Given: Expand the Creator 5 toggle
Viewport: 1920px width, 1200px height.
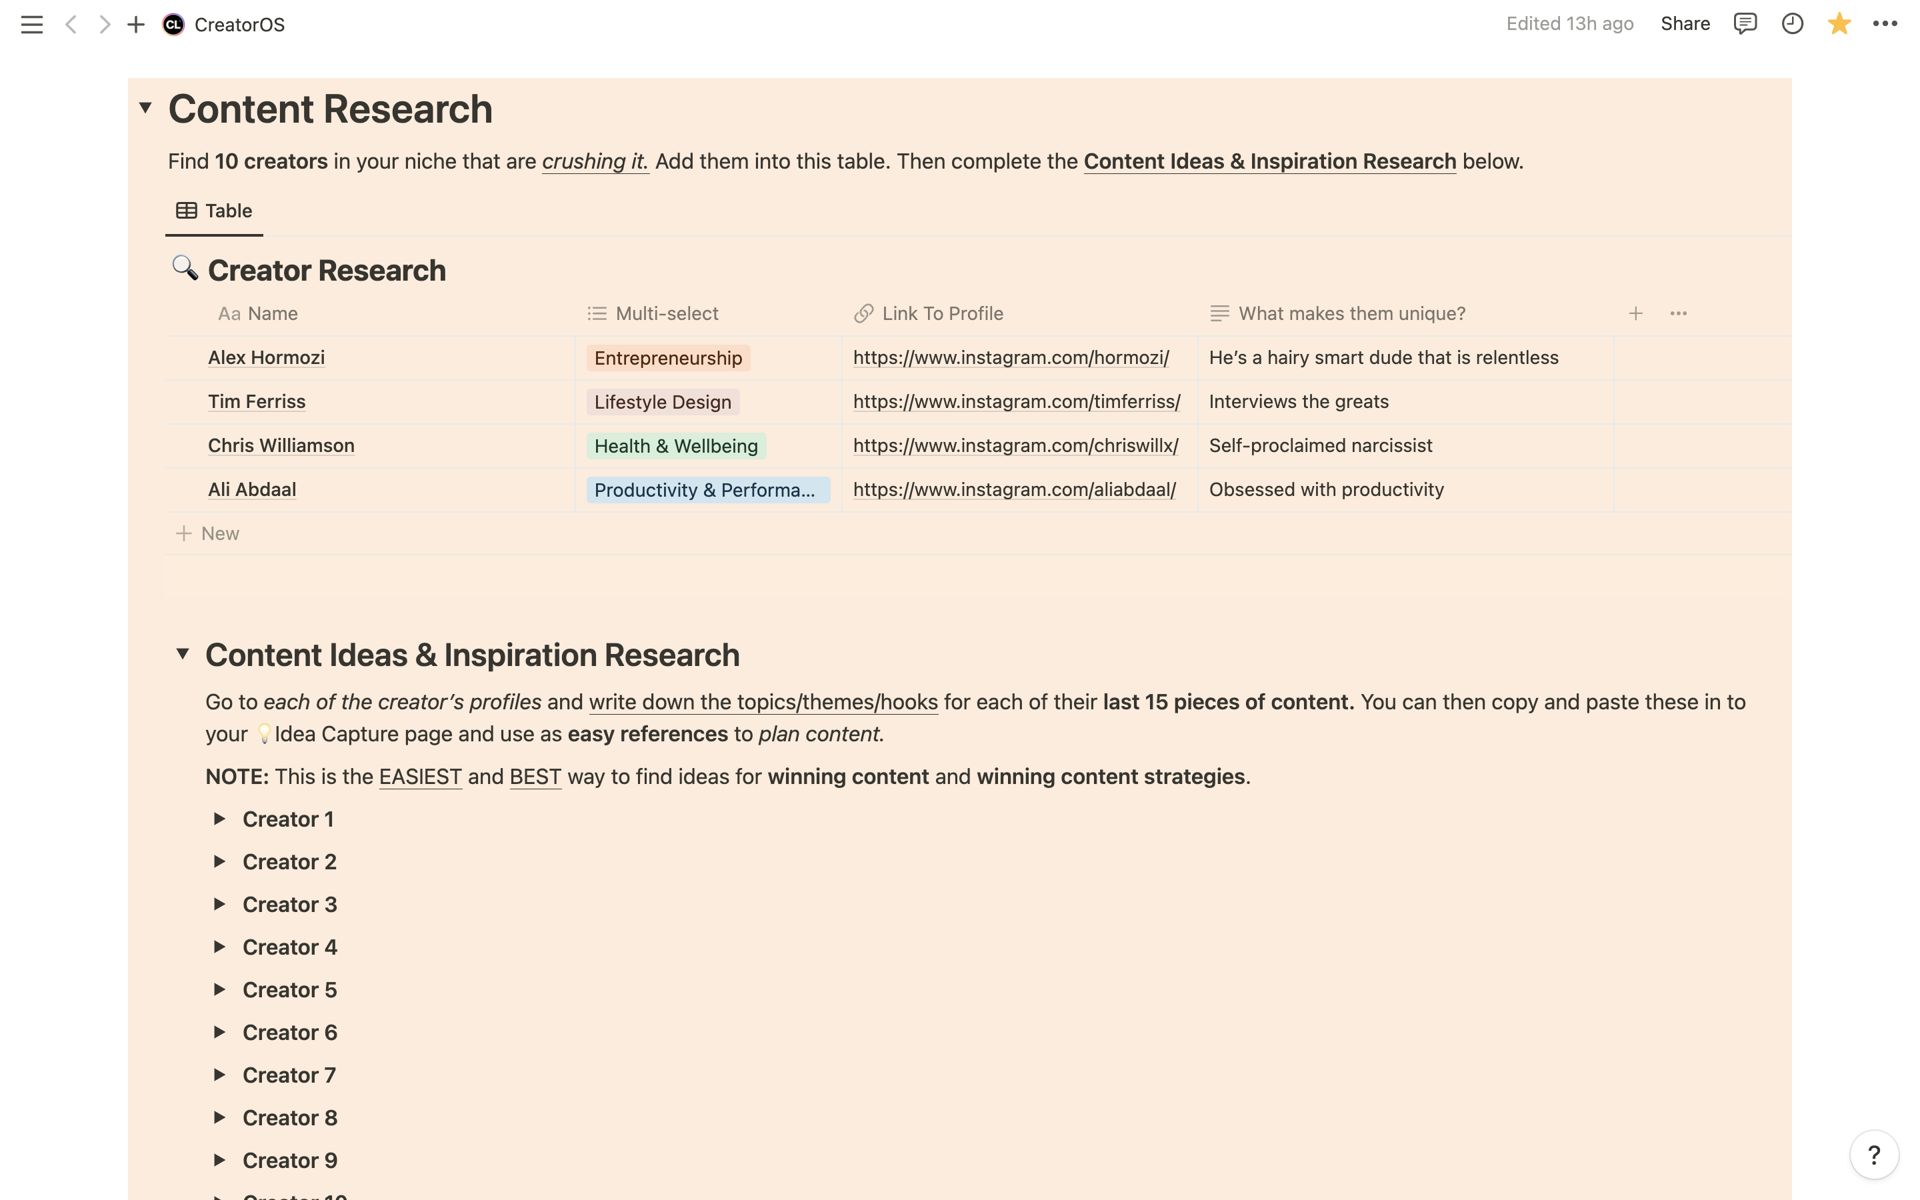Looking at the screenshot, I should pyautogui.click(x=219, y=989).
